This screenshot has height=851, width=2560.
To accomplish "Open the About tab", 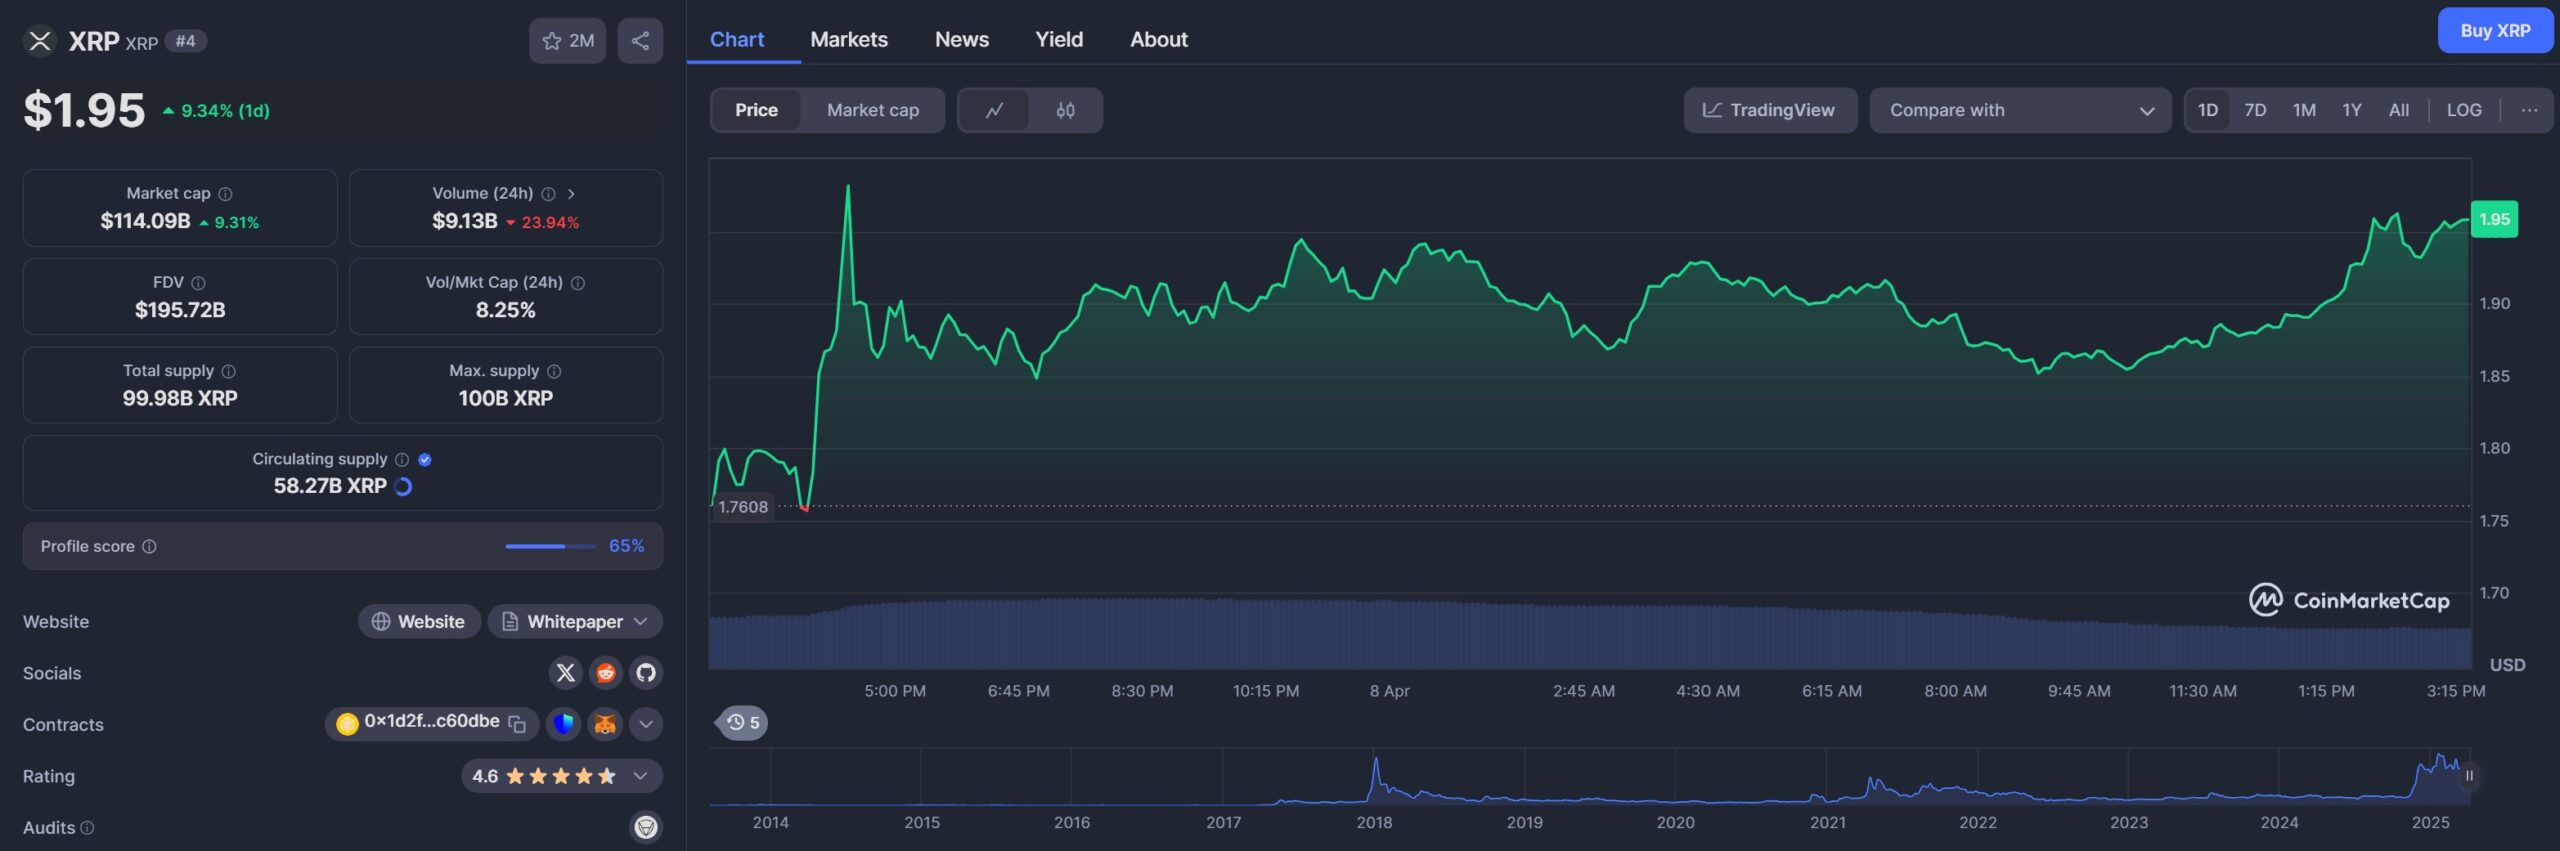I will pyautogui.click(x=1159, y=40).
